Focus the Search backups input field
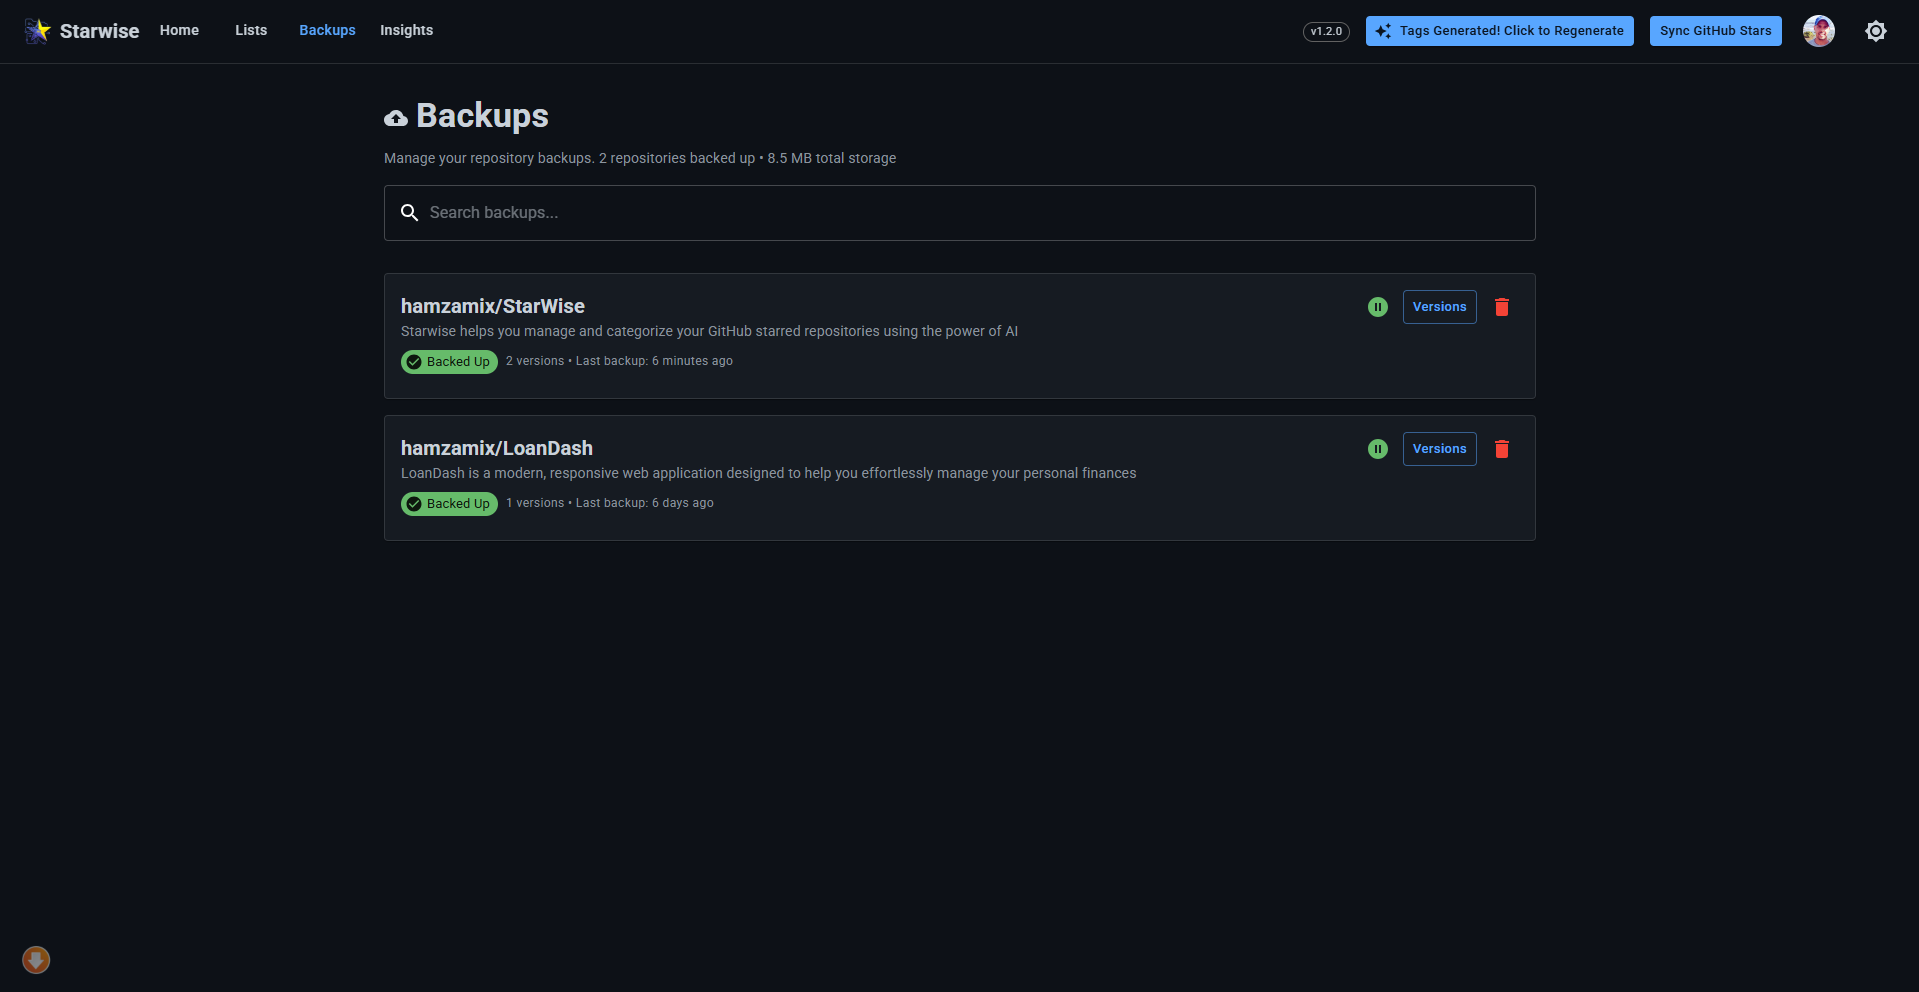 click(x=960, y=213)
